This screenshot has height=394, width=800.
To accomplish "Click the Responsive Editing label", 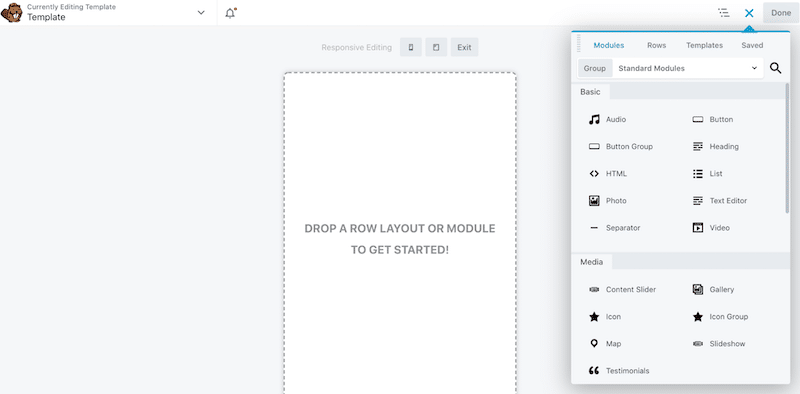I will tap(357, 47).
